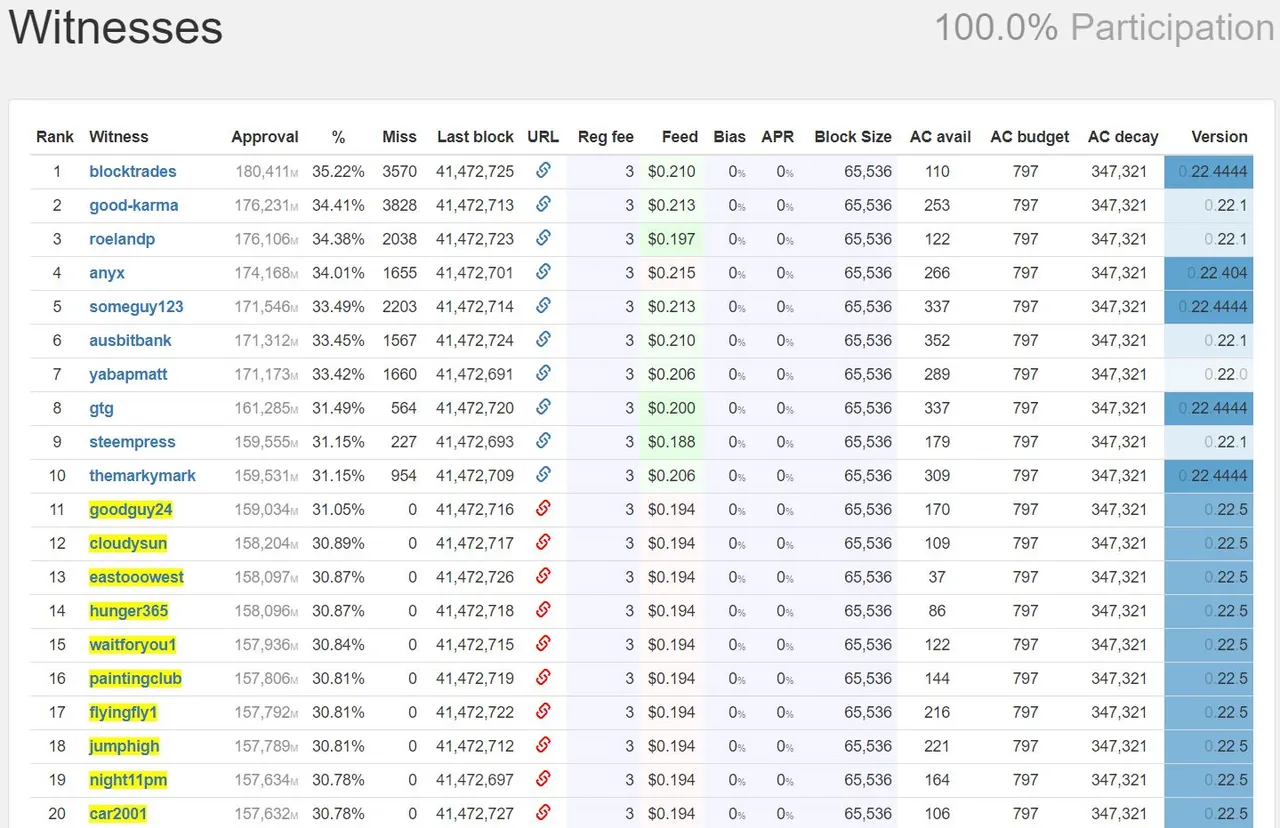Select highlighted witness eastooowest
Screen dimensions: 1280x828
click(136, 577)
